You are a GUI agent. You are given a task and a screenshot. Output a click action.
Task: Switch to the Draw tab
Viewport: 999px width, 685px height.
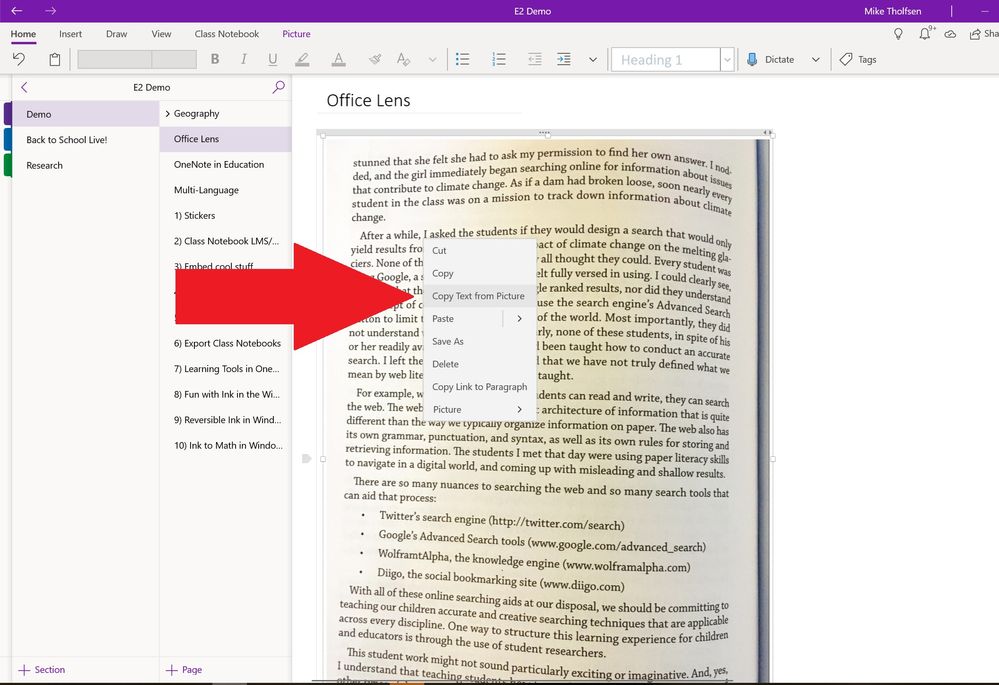117,34
